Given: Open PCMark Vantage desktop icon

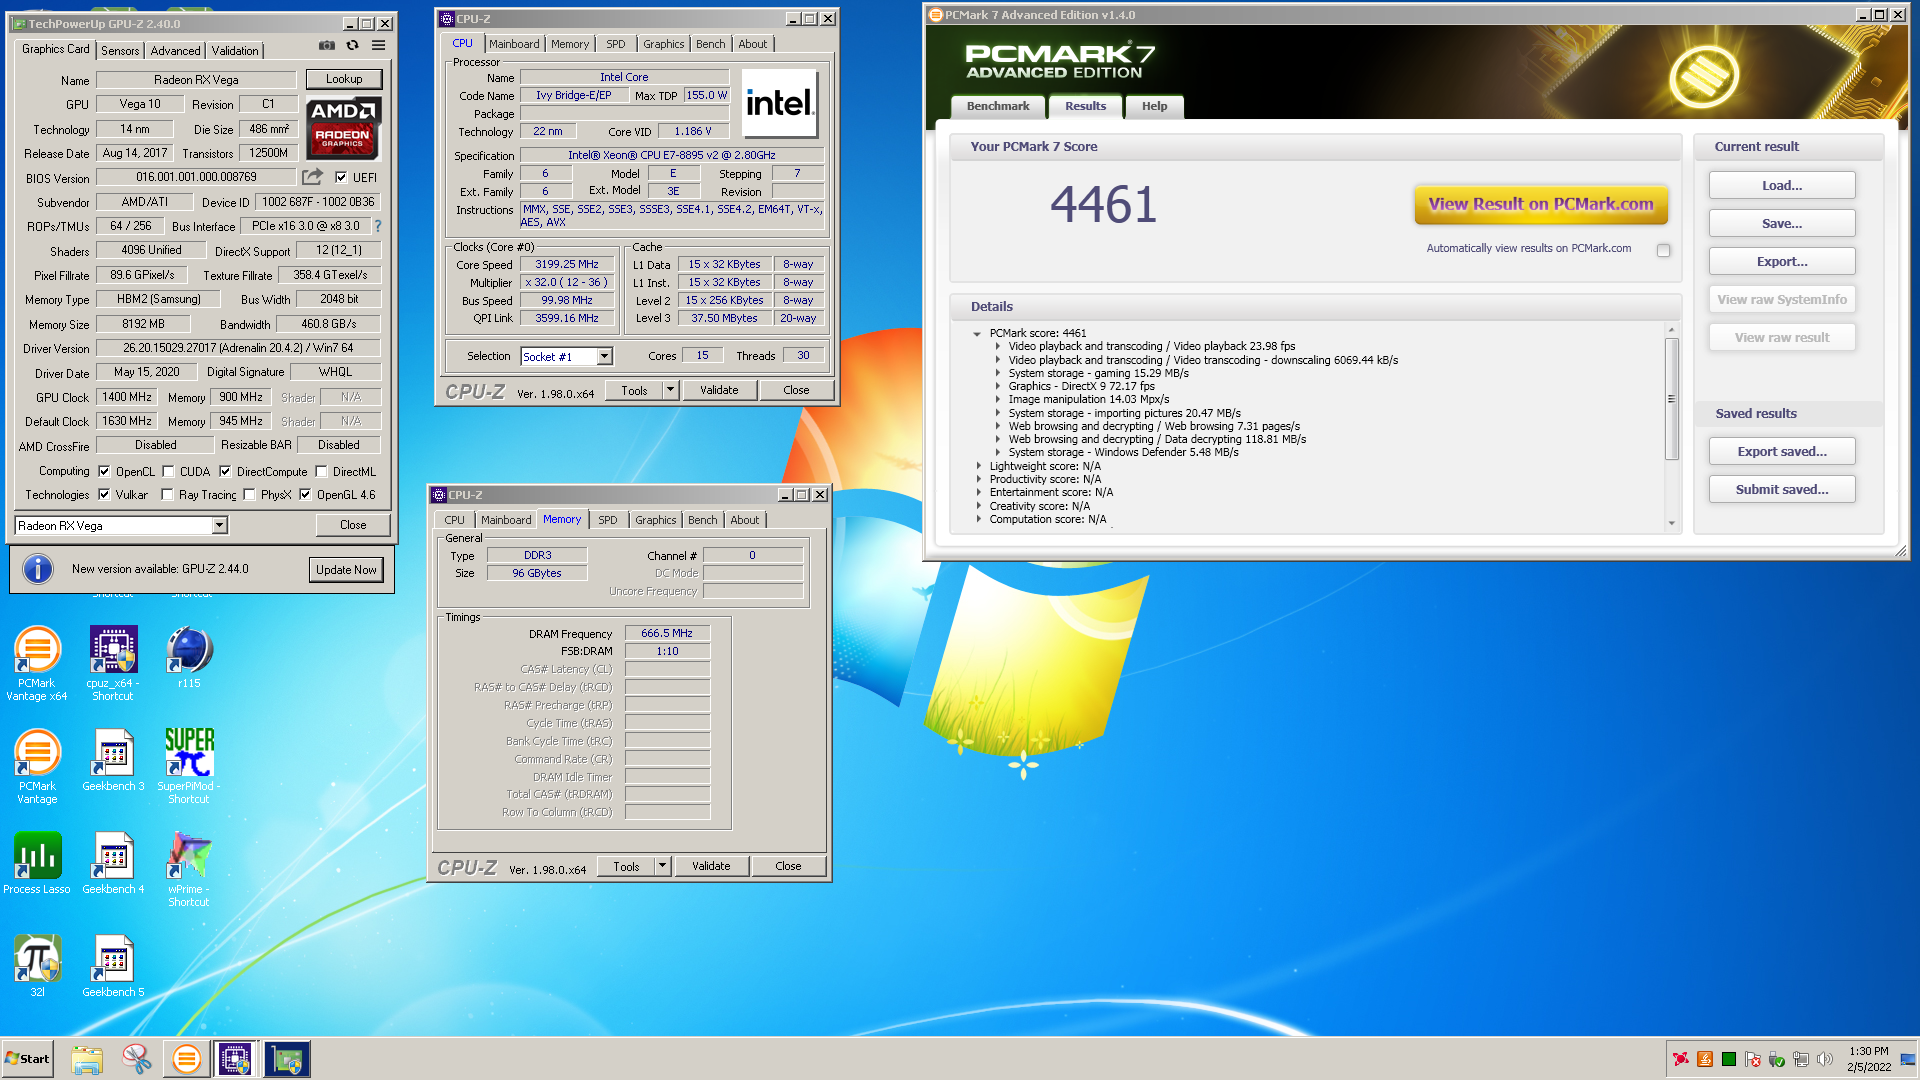Looking at the screenshot, I should [x=37, y=766].
